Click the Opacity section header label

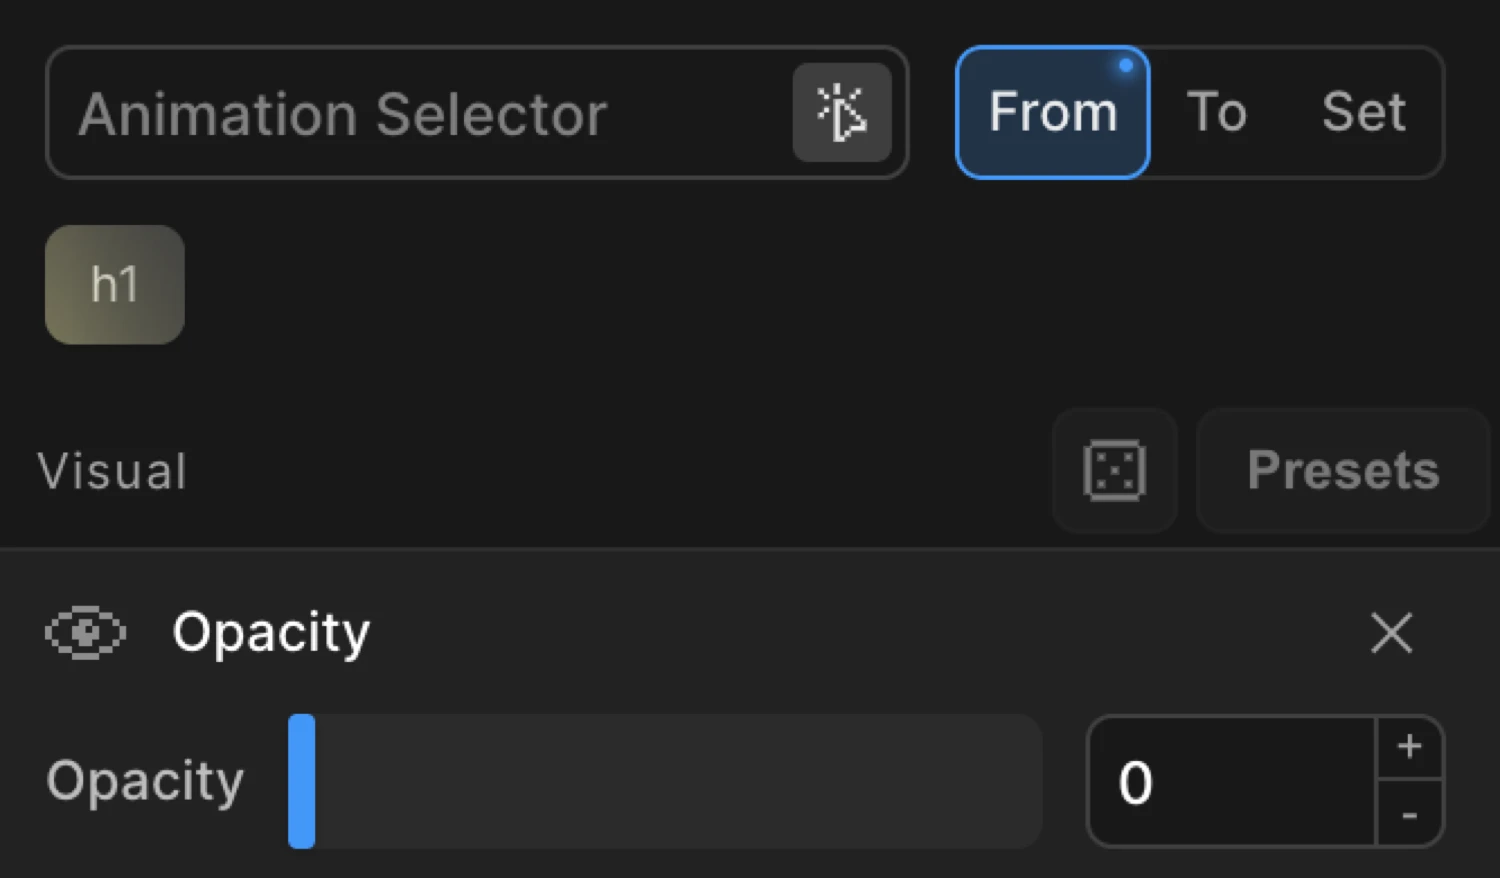[271, 632]
